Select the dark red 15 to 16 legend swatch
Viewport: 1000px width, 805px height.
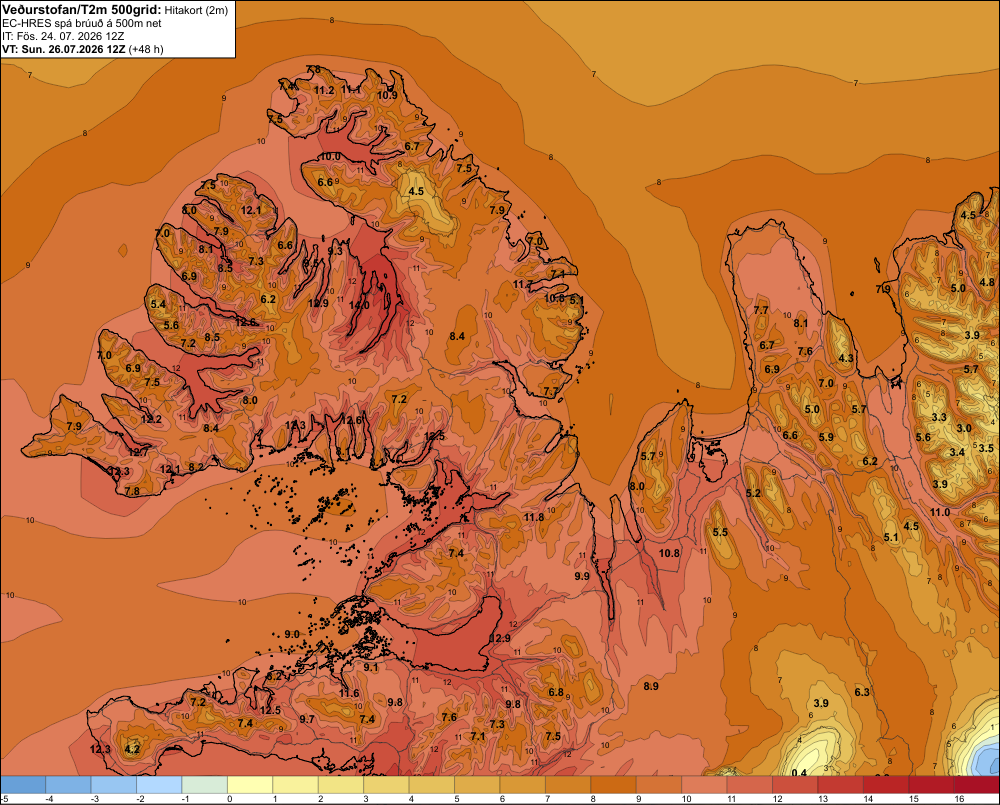931,785
